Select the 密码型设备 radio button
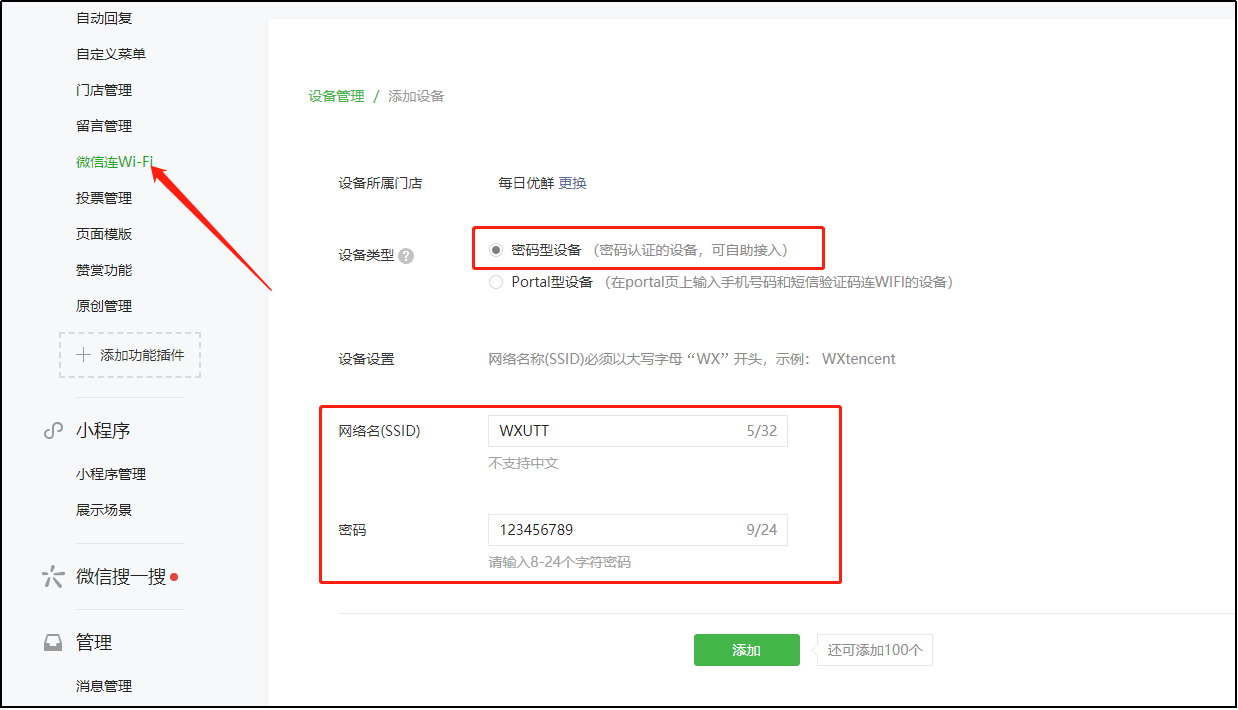 pyautogui.click(x=496, y=250)
